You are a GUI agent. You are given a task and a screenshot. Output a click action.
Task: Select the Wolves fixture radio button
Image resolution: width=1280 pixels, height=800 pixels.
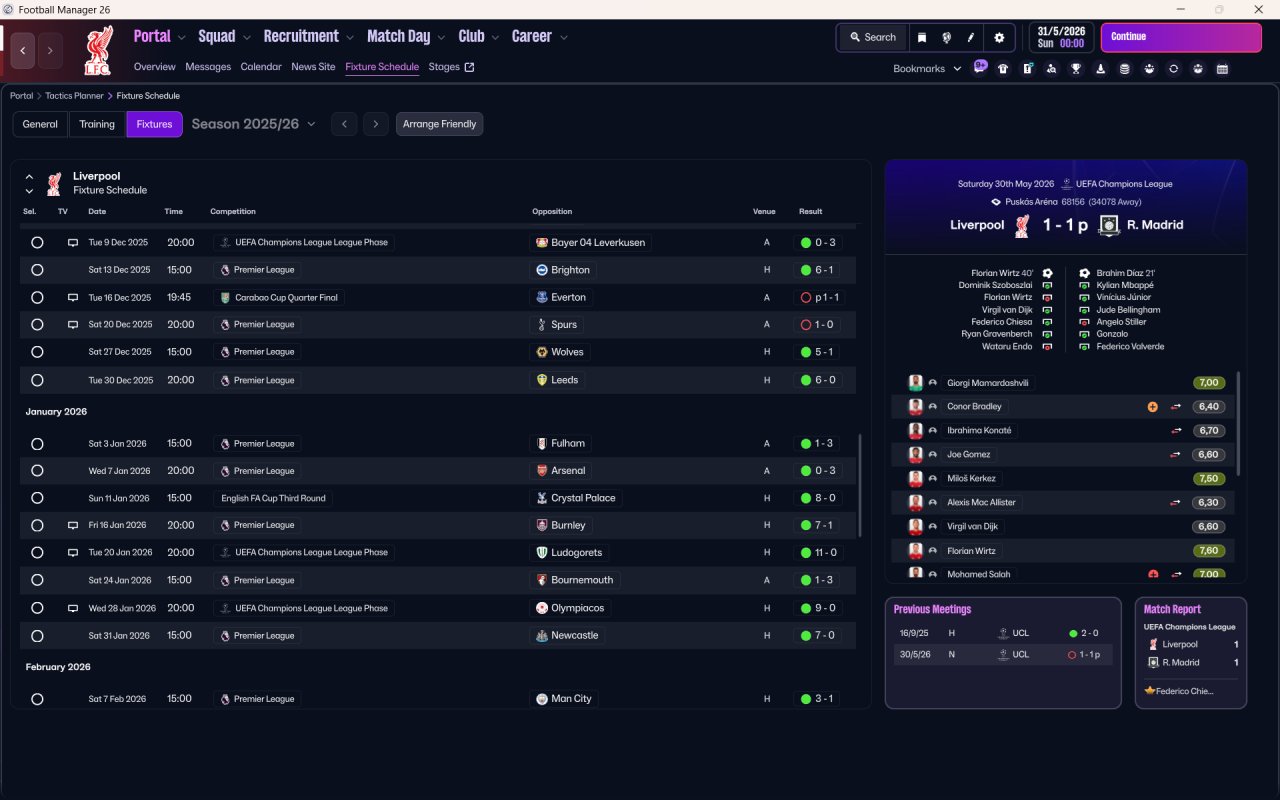(37, 352)
